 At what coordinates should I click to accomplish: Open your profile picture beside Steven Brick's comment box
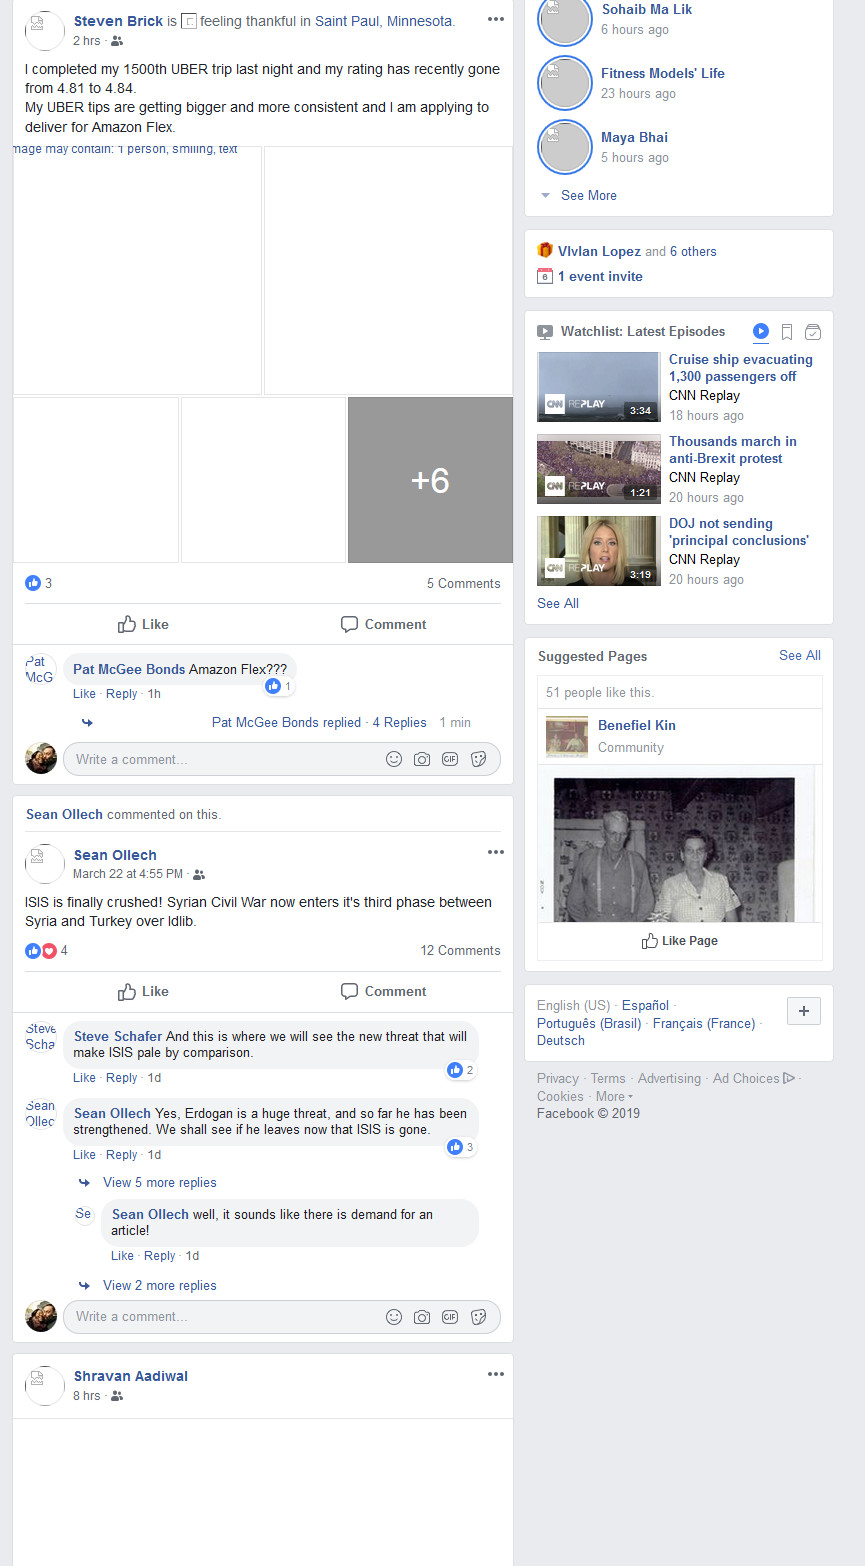point(41,759)
